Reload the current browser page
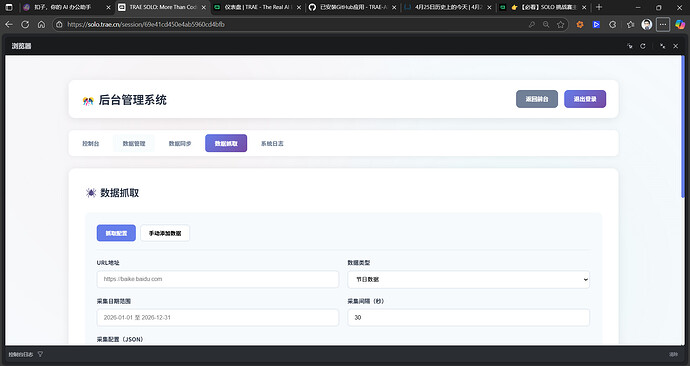The height and width of the screenshot is (366, 690). tap(25, 25)
